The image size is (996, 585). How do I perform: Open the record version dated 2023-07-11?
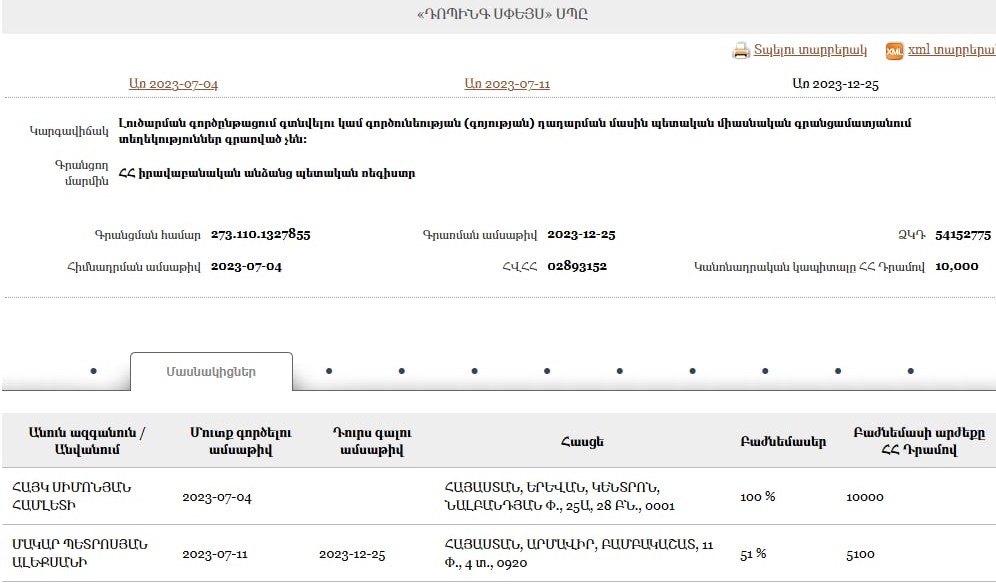(x=507, y=84)
